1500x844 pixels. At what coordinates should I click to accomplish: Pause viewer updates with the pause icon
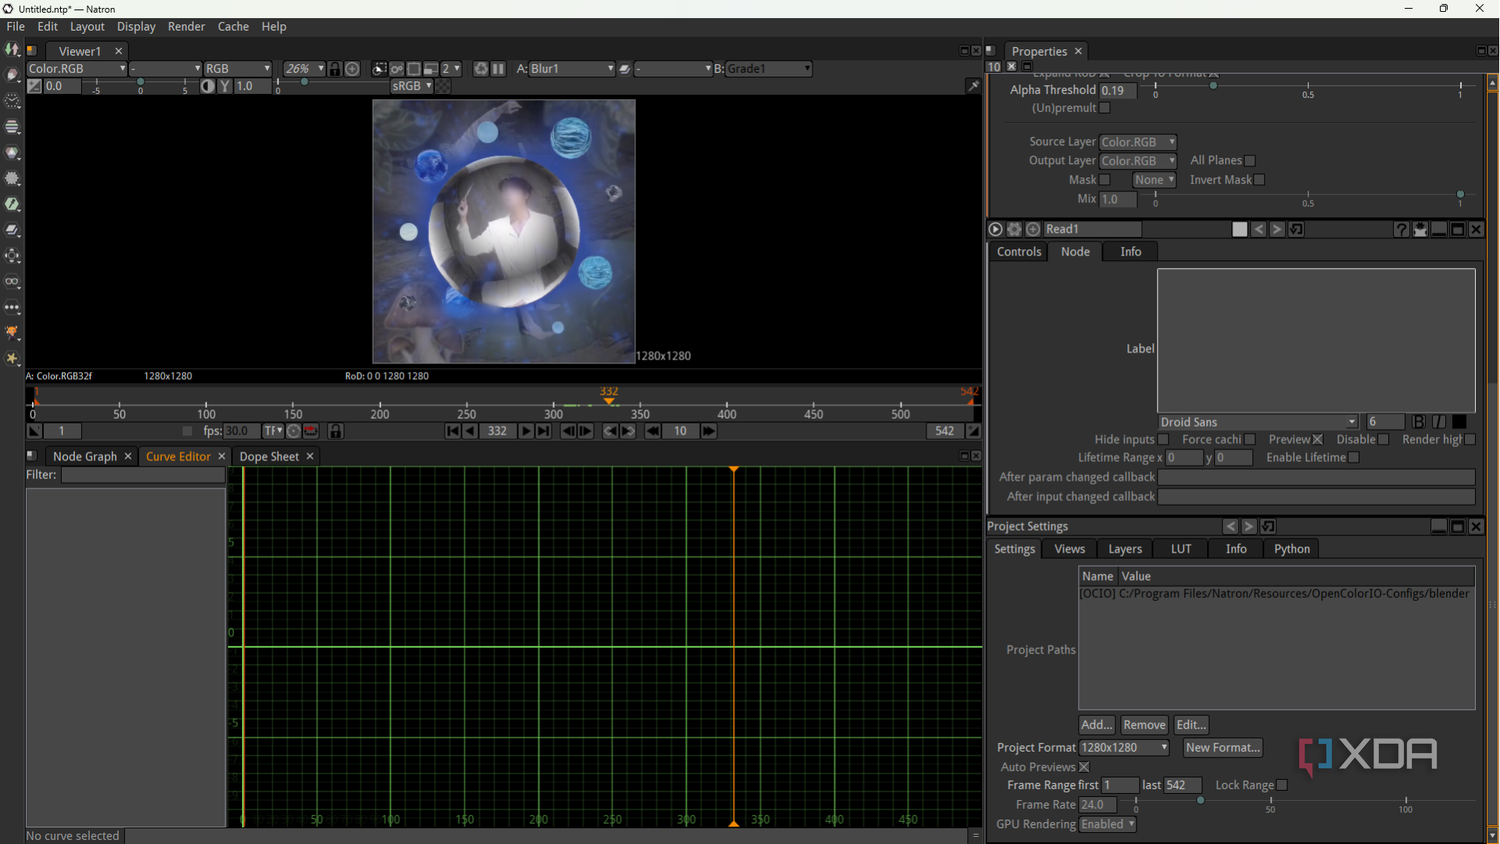click(x=498, y=69)
